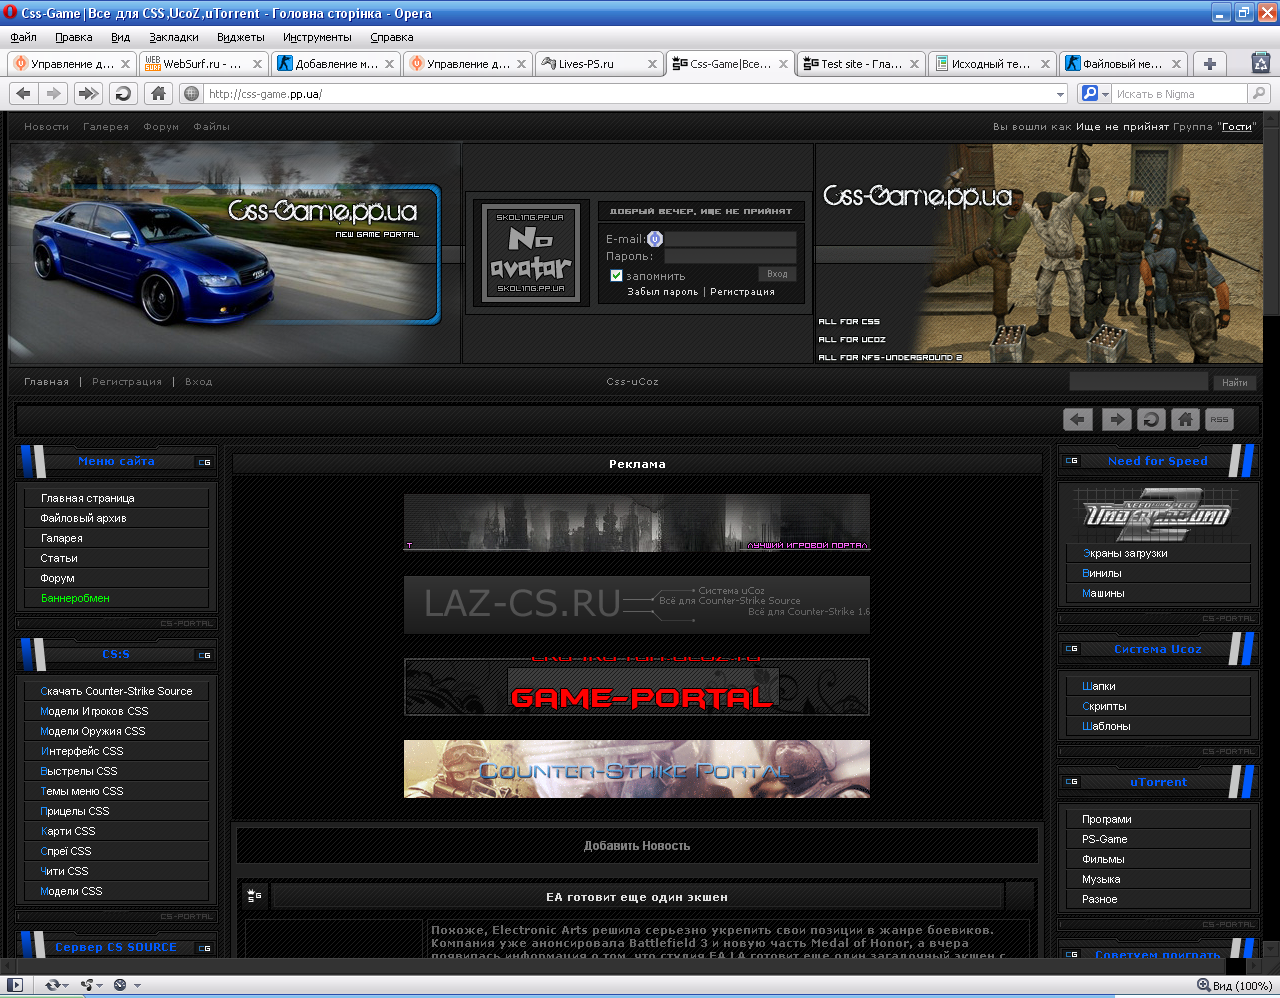Click the site's refresh icon button
Viewport: 1280px width, 998px height.
tap(1151, 419)
